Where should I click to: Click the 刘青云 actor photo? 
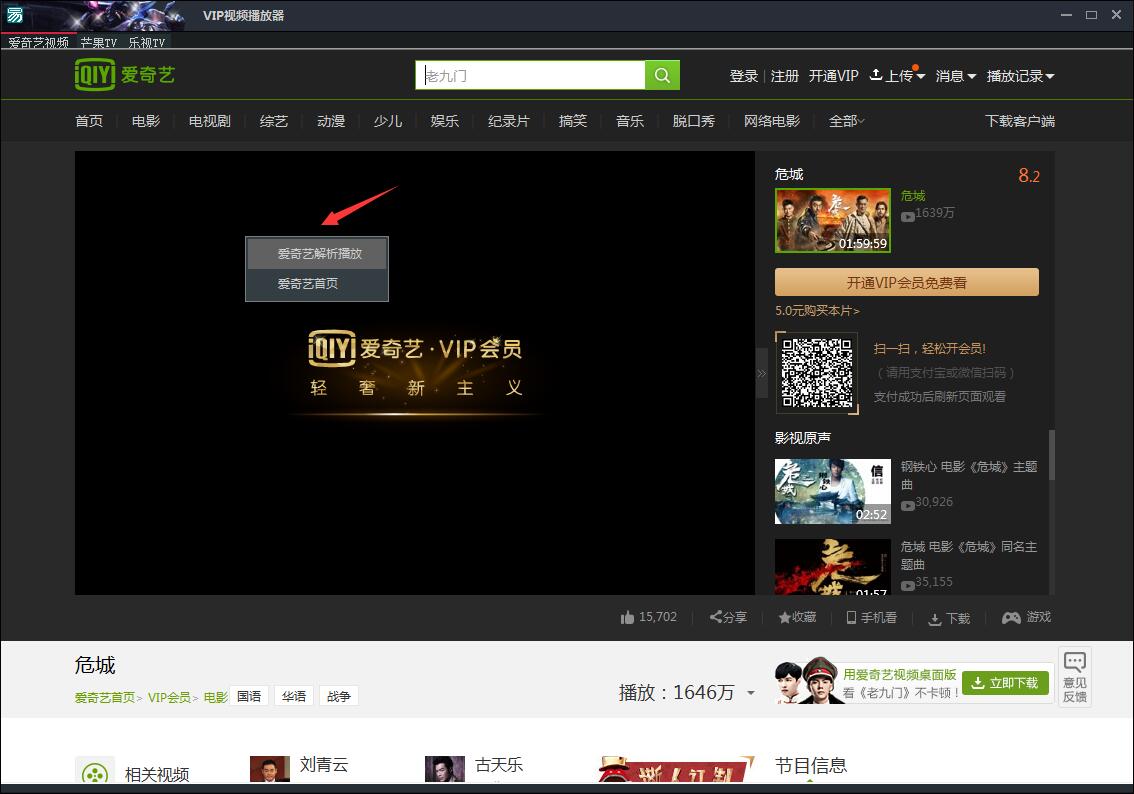[270, 769]
